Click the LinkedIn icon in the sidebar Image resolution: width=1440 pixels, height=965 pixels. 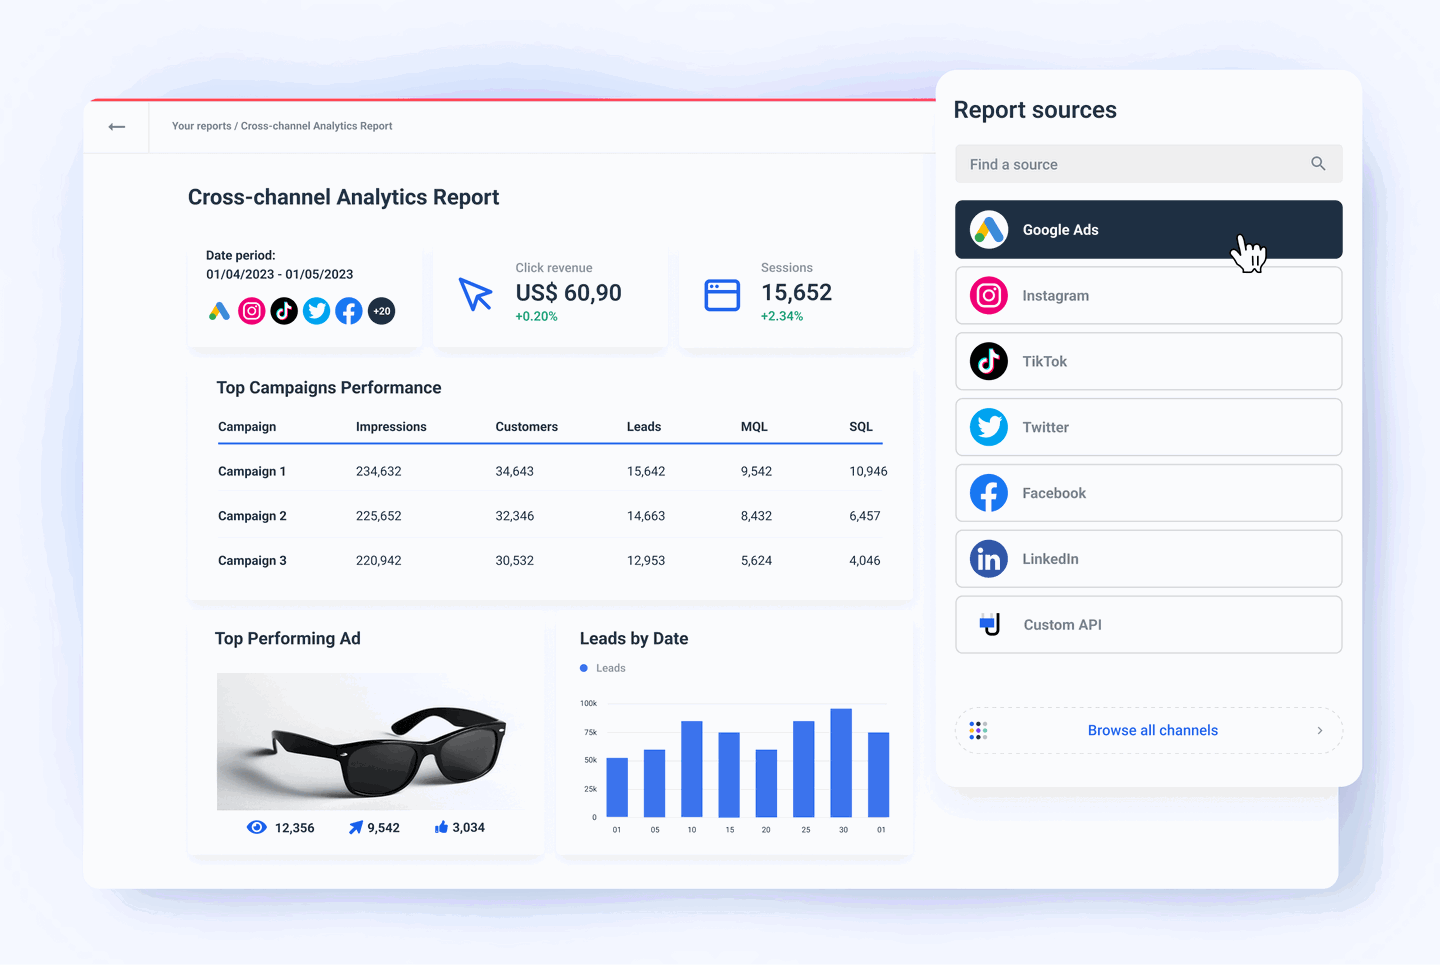click(x=988, y=558)
